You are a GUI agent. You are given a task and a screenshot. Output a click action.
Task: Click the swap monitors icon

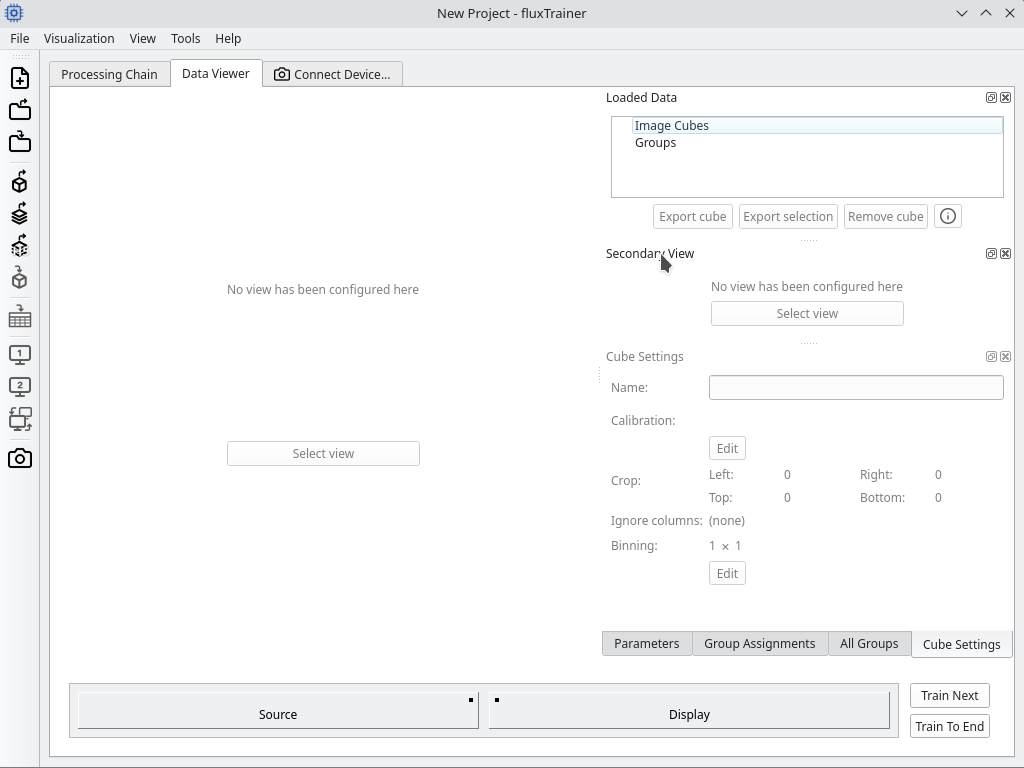20,419
